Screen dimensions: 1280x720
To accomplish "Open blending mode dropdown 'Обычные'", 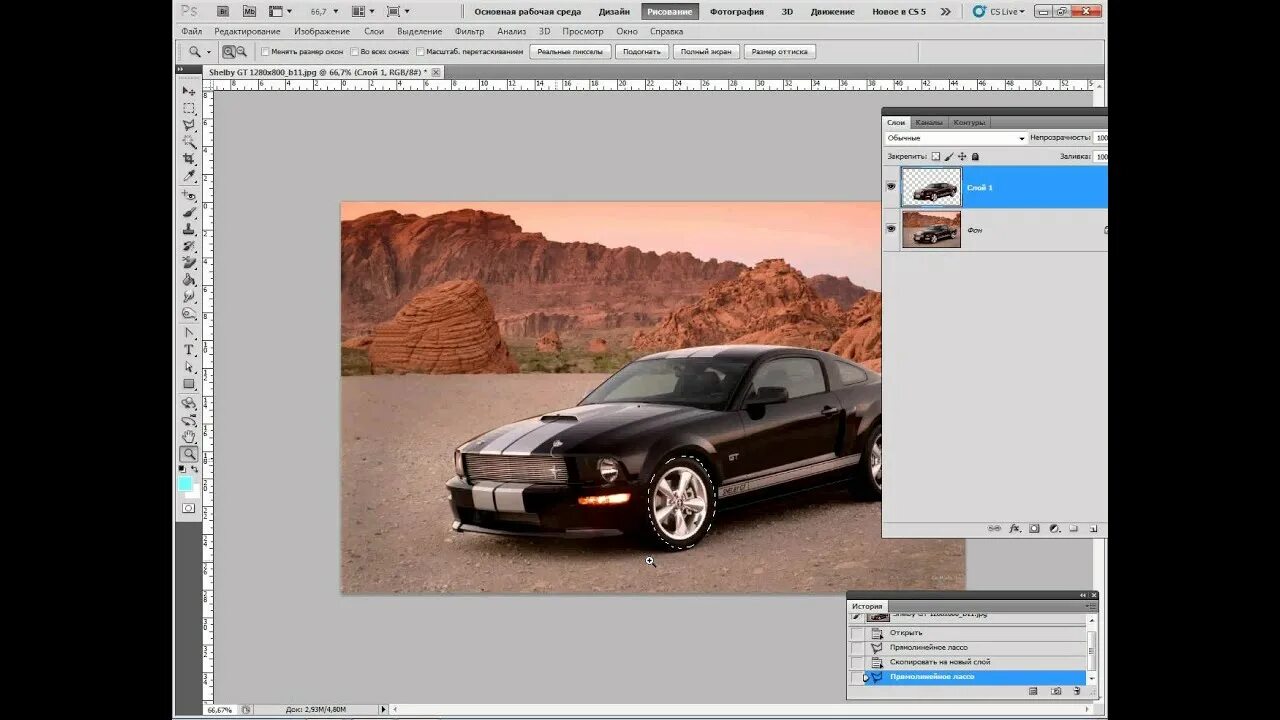I will [x=956, y=138].
